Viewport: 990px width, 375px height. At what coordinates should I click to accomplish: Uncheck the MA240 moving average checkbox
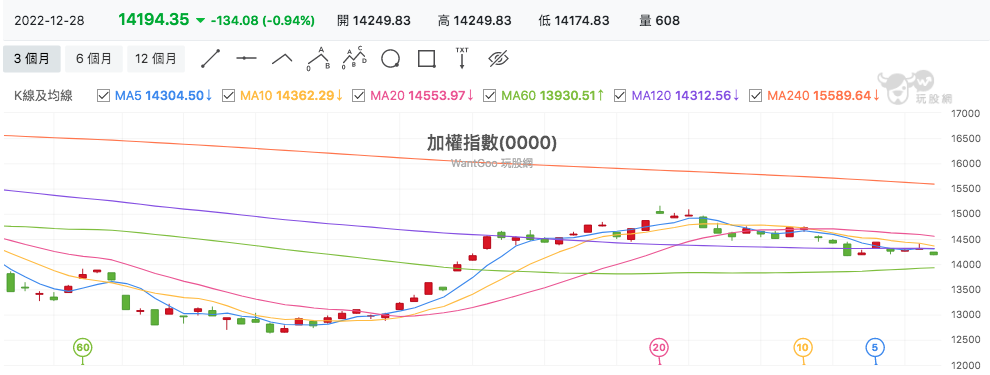[x=755, y=95]
